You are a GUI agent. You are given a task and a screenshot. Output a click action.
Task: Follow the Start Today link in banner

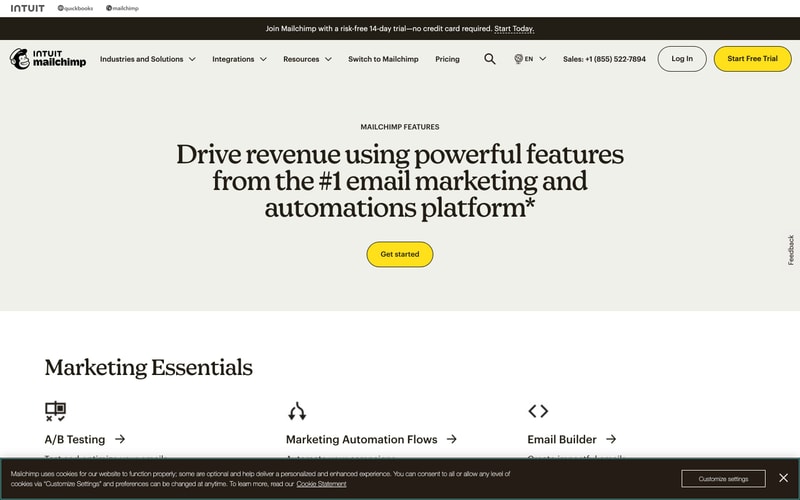coord(514,29)
